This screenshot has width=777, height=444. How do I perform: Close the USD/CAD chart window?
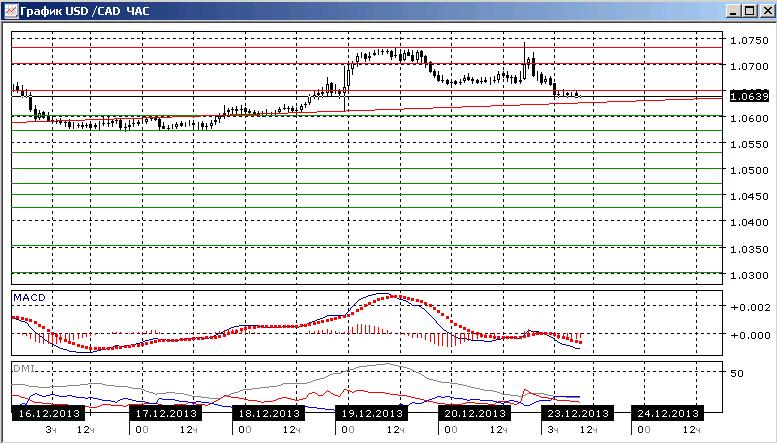coord(766,10)
